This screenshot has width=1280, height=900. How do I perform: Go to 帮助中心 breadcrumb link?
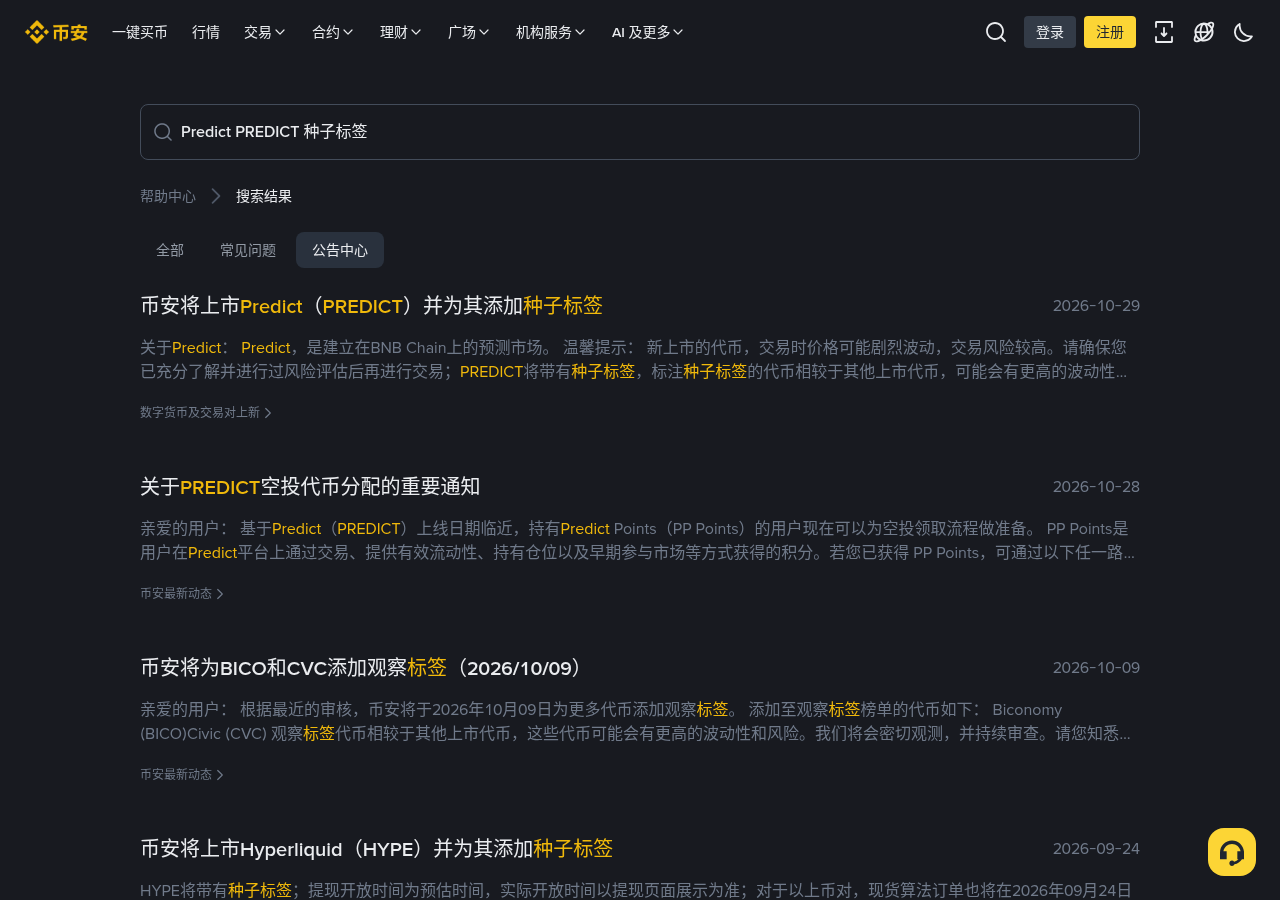tap(168, 196)
